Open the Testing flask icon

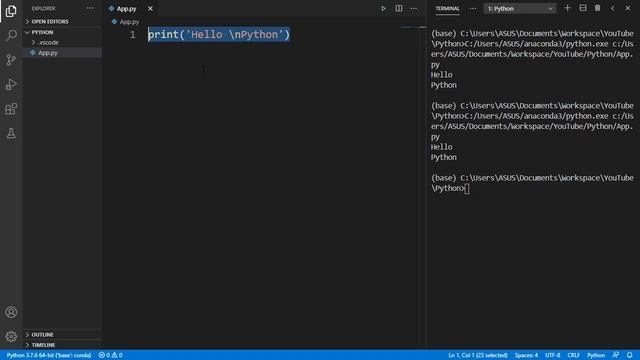(11, 133)
